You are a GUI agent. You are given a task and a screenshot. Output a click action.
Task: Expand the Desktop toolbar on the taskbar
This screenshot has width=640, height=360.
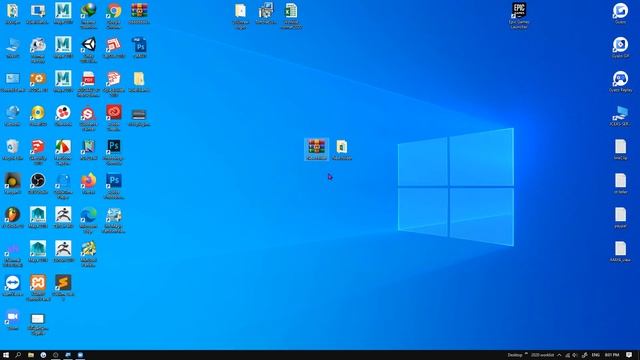[x=526, y=354]
